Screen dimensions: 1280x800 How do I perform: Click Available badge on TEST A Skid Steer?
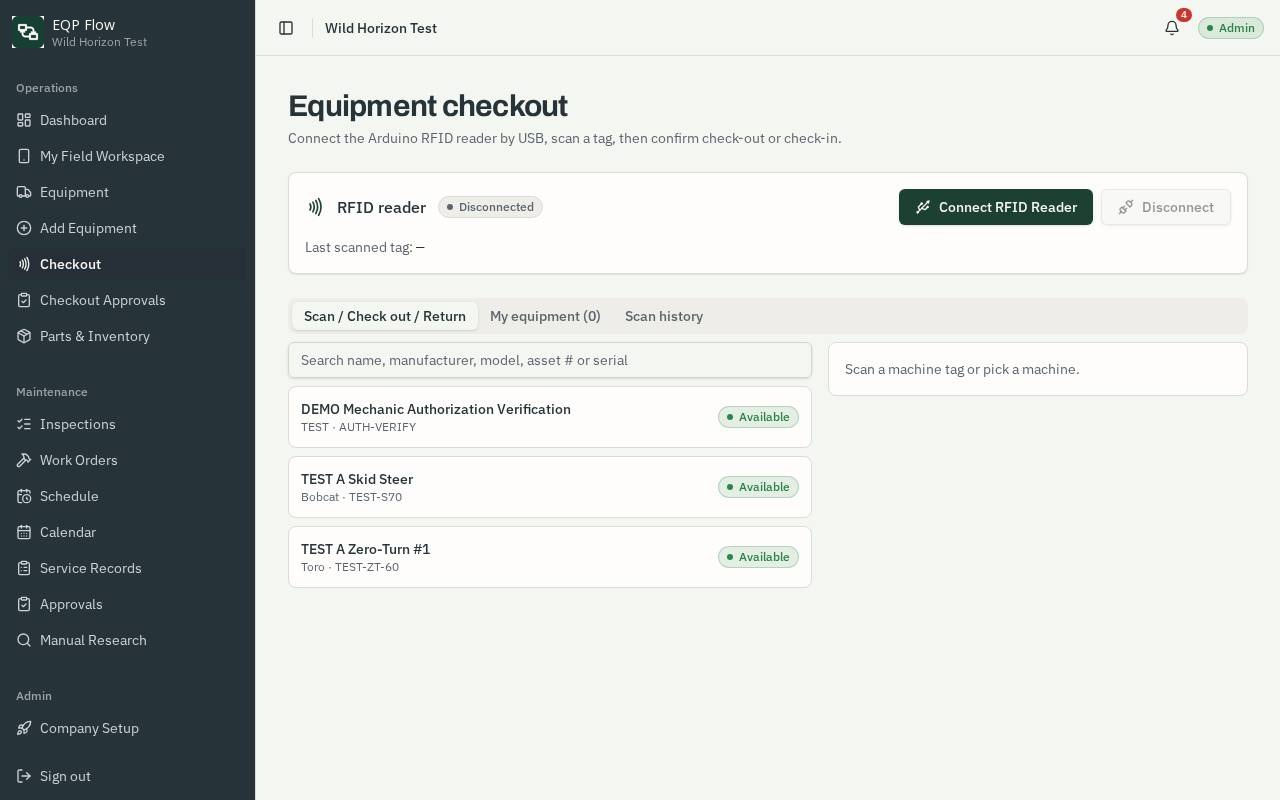point(758,487)
